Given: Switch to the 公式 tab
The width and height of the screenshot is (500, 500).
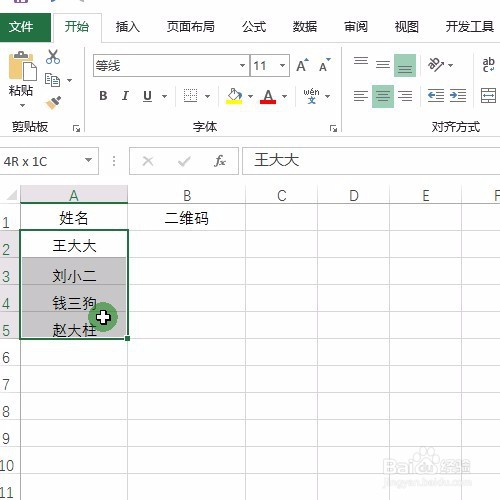Looking at the screenshot, I should [254, 27].
